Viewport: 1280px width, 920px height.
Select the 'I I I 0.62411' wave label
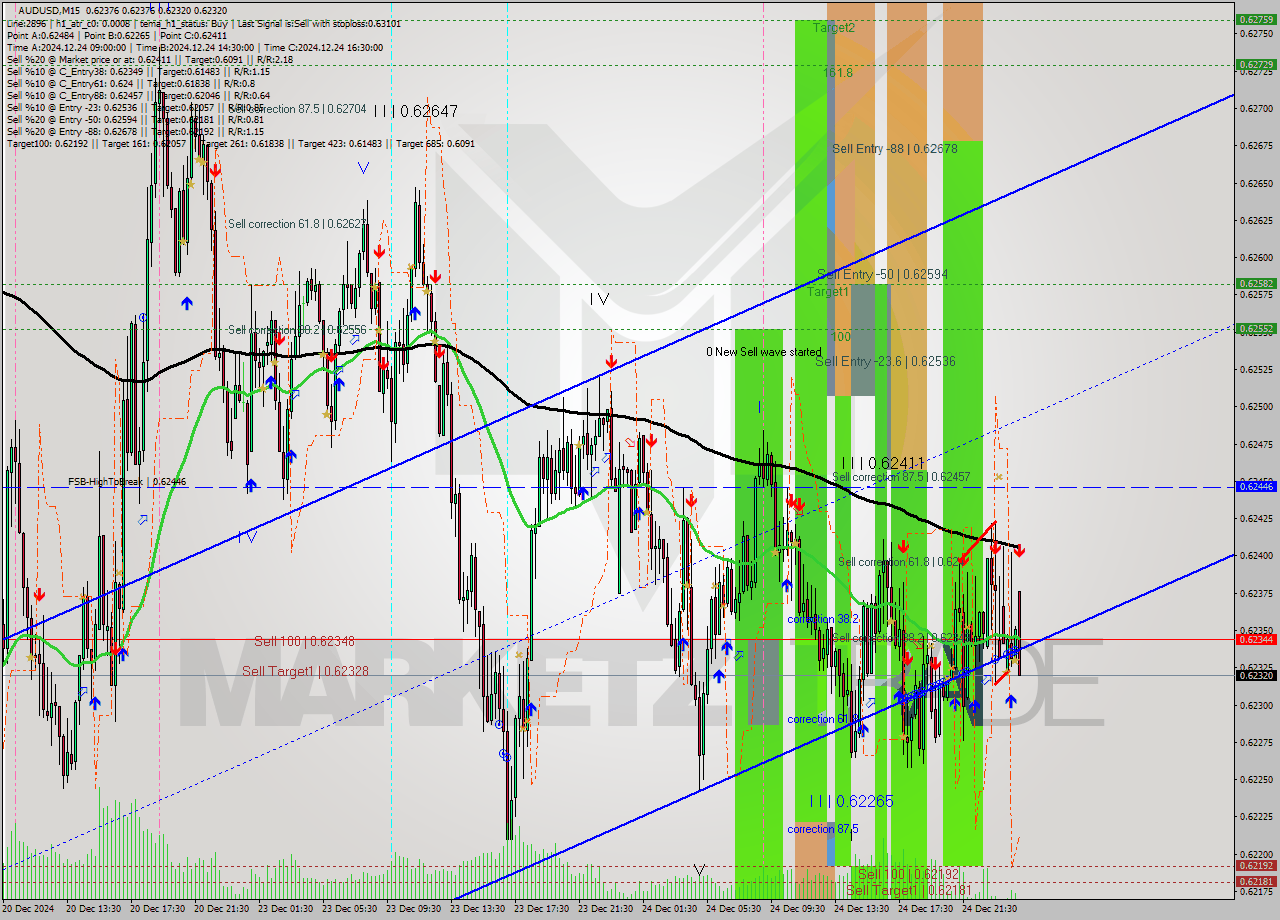click(x=882, y=463)
